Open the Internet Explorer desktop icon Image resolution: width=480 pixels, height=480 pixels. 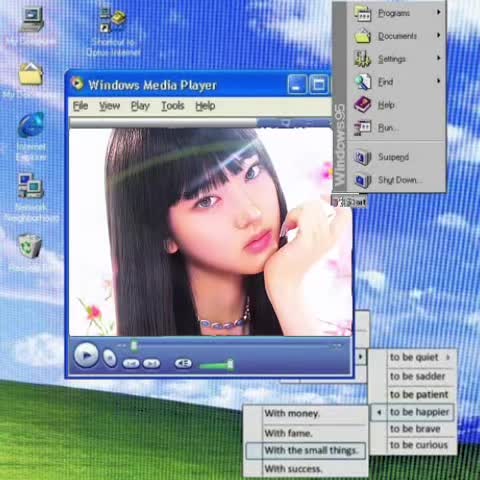coord(31,125)
